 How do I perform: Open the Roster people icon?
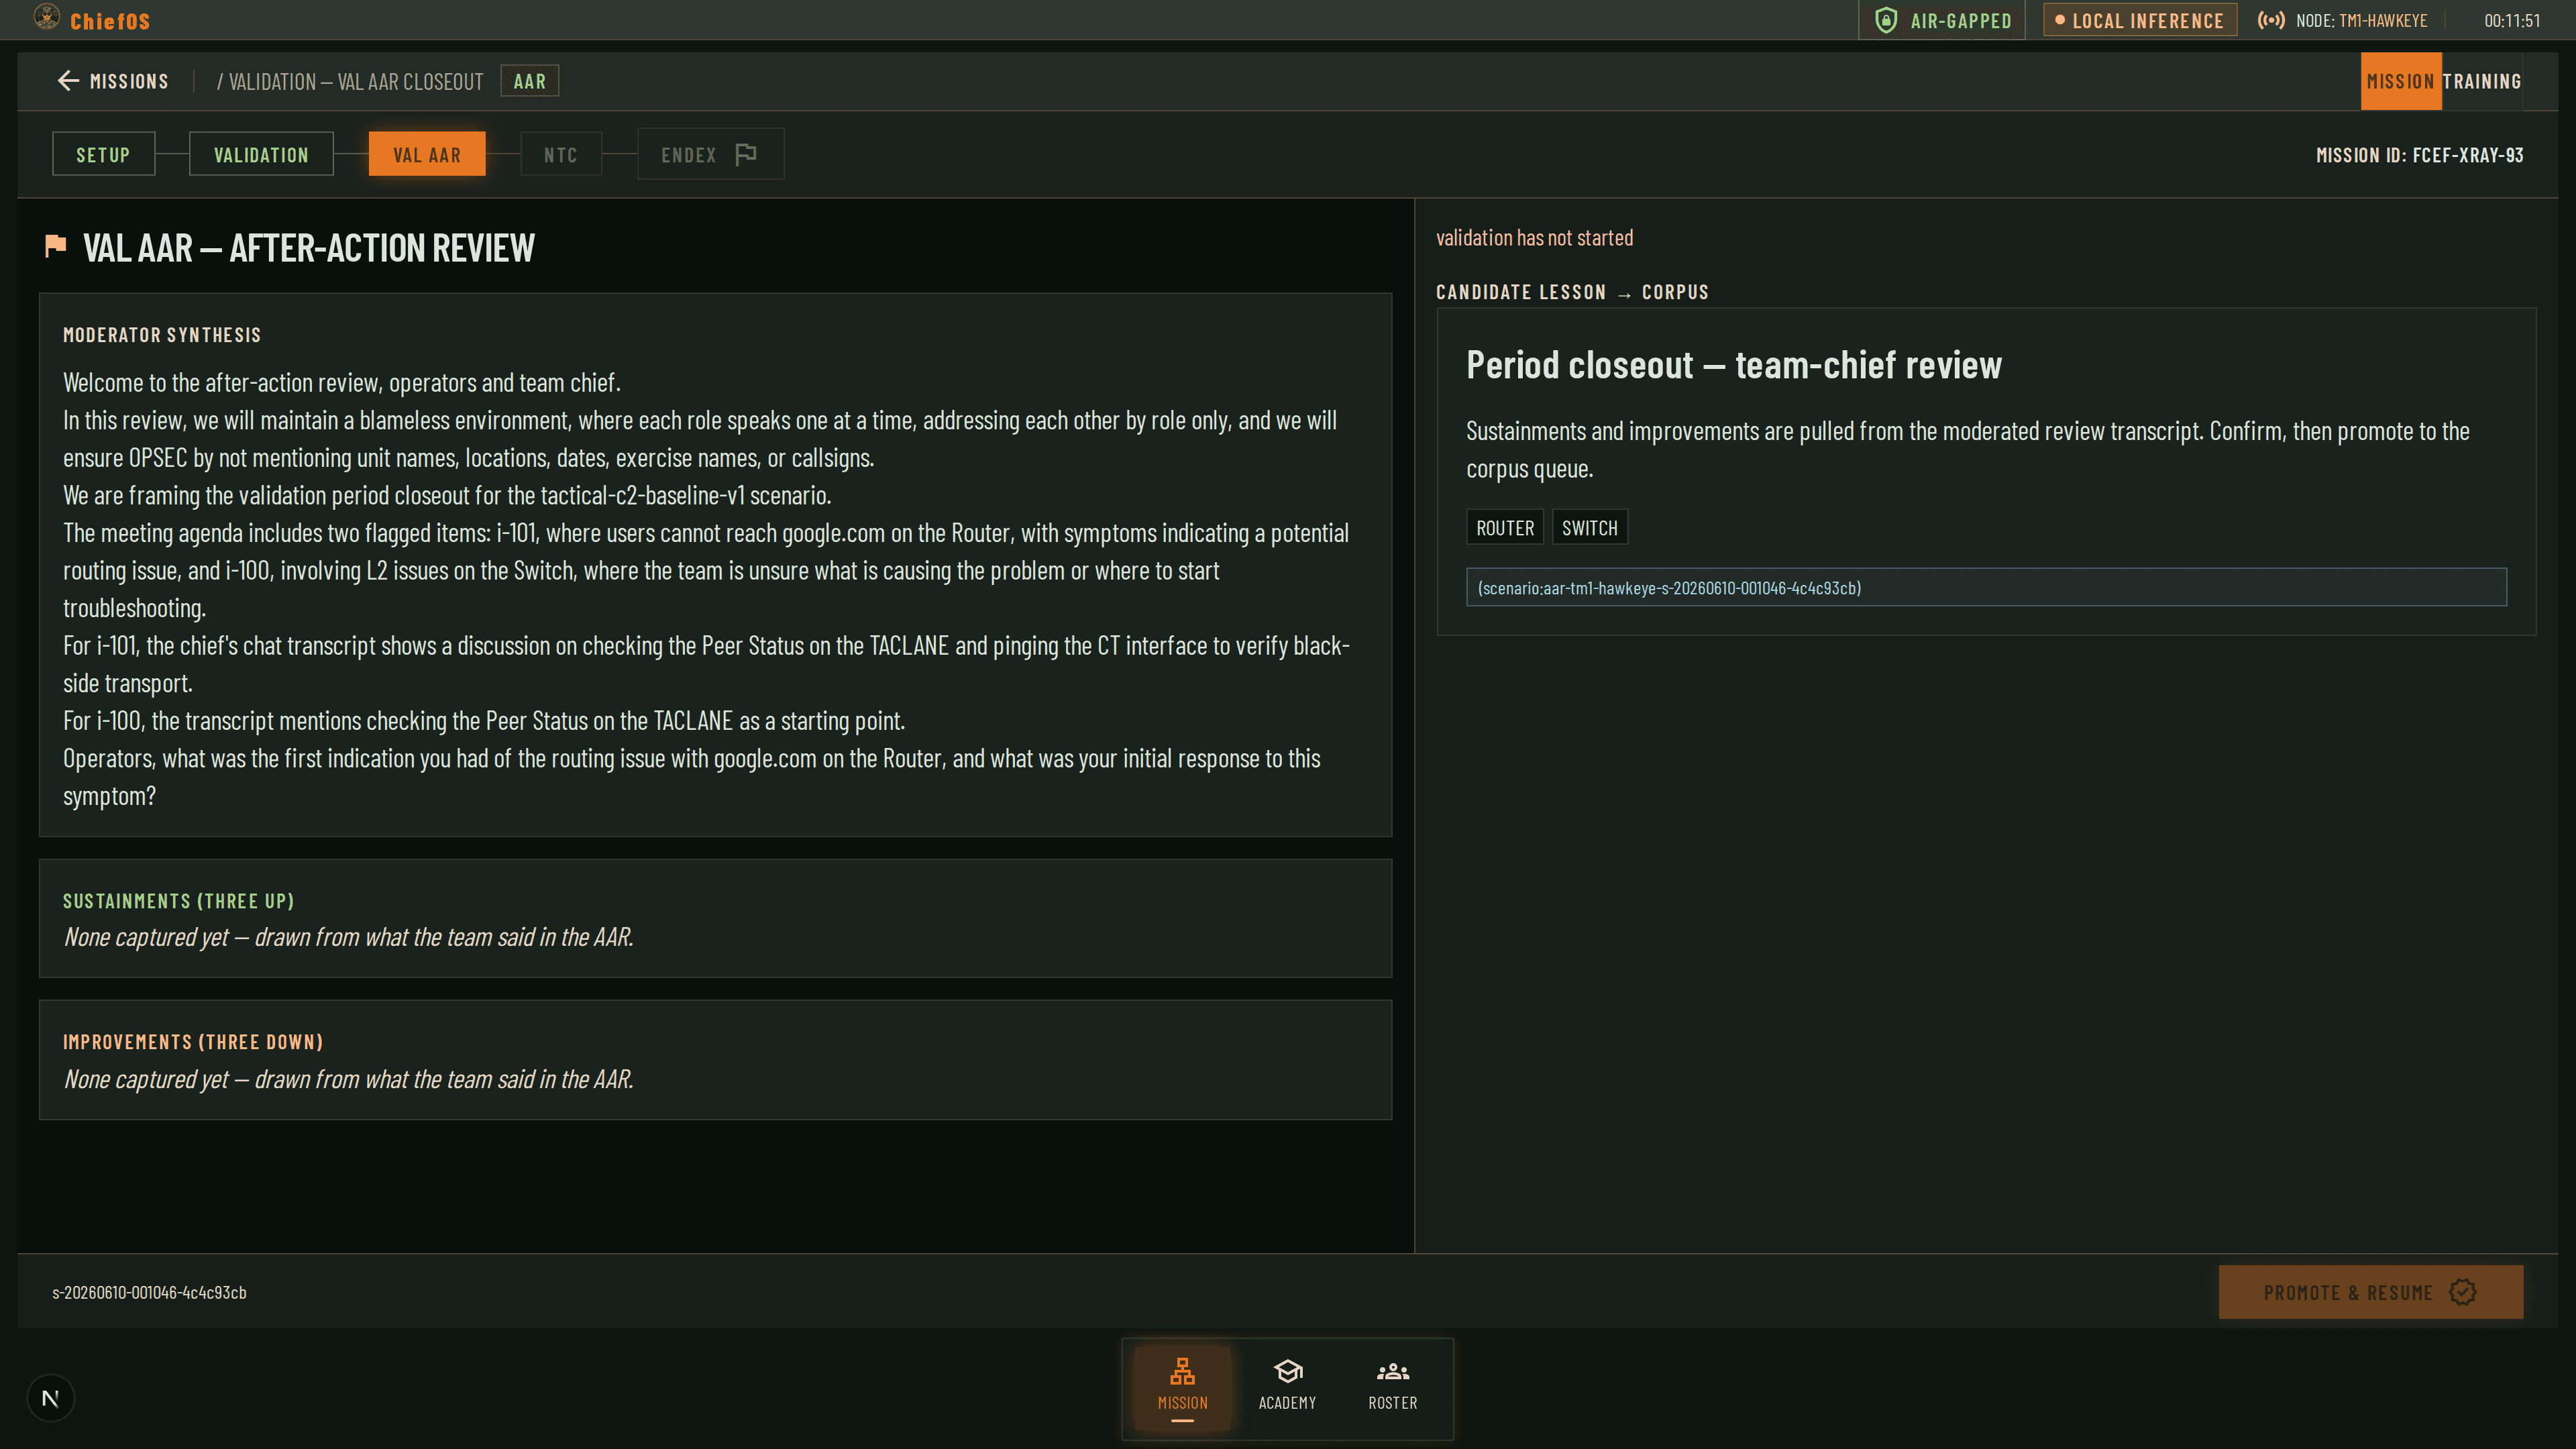pos(1392,1371)
